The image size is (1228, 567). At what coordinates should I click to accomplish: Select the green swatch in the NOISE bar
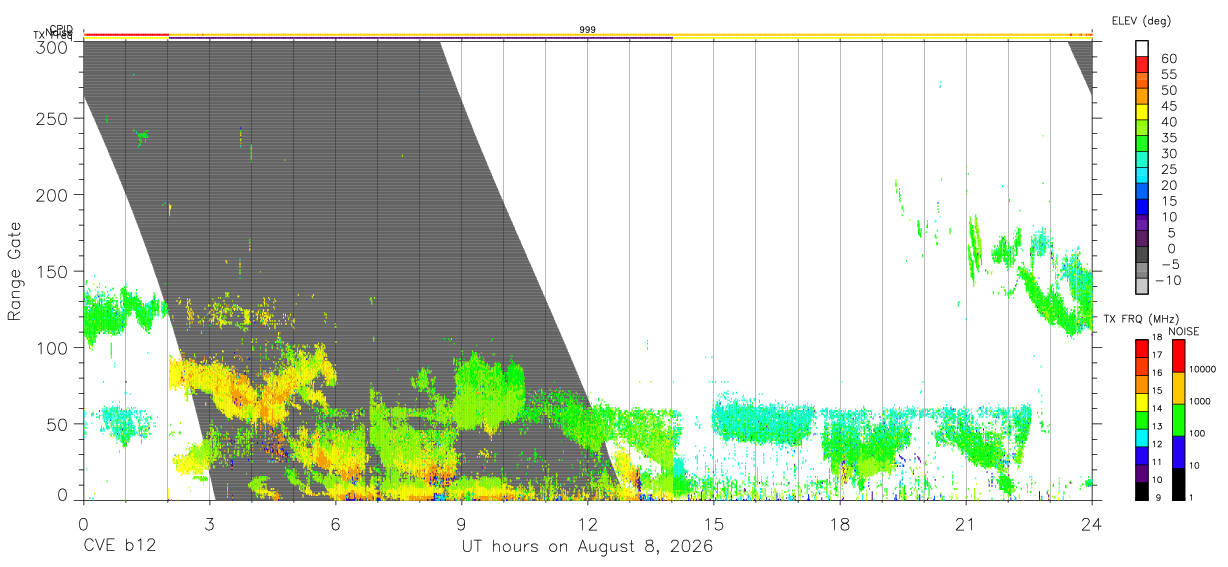[1178, 420]
